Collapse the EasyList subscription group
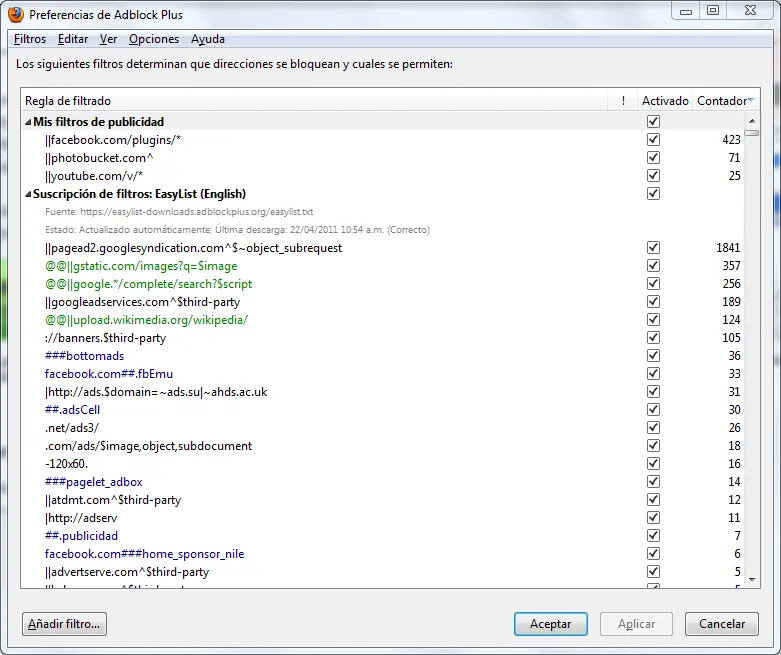Image resolution: width=781 pixels, height=655 pixels. (28, 194)
